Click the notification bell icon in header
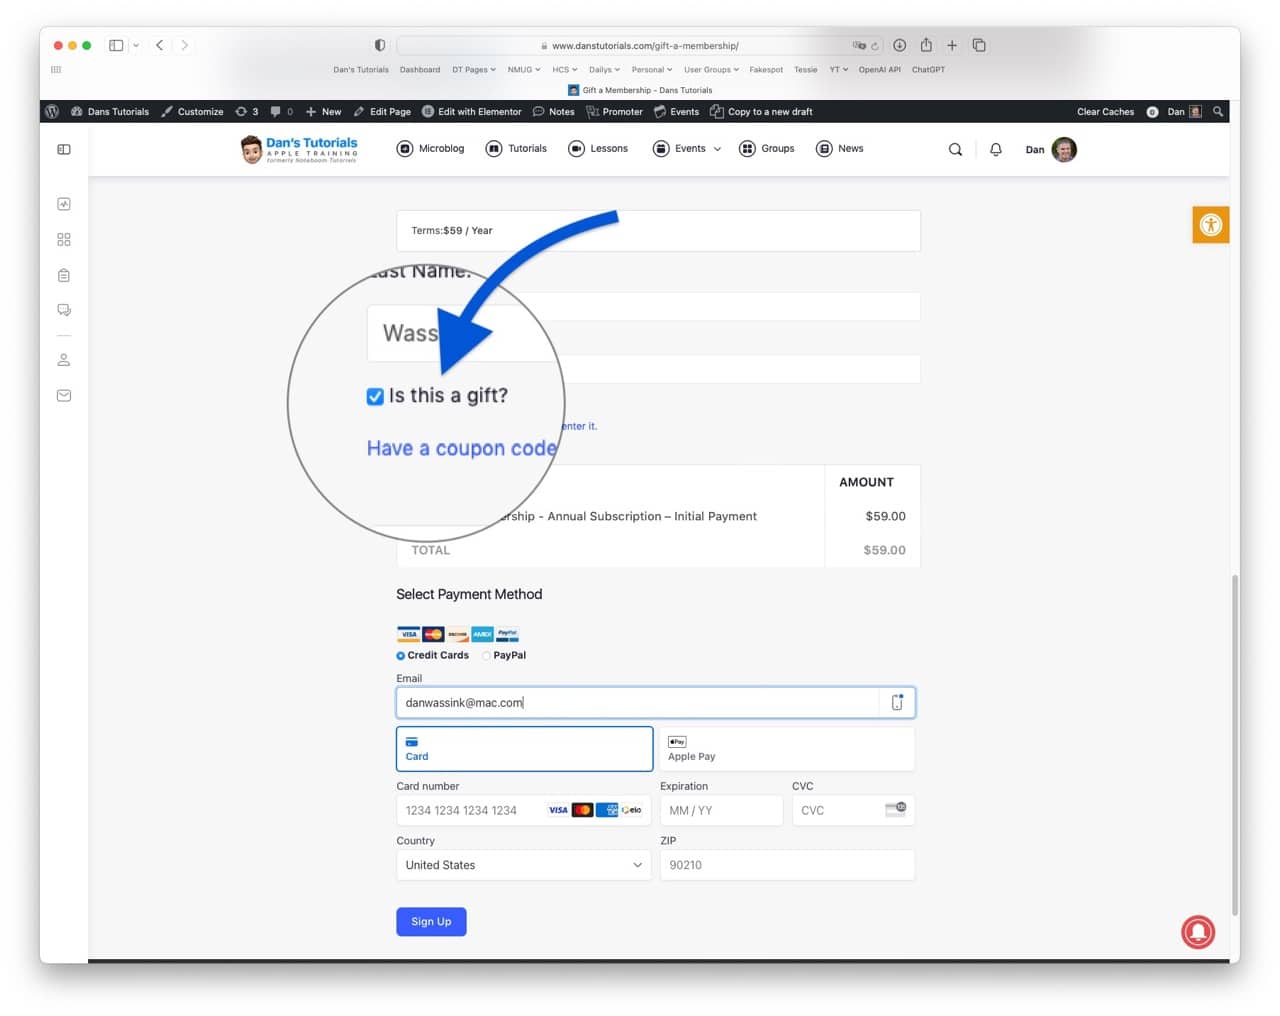Screen dimensions: 1280x1016 [995, 150]
